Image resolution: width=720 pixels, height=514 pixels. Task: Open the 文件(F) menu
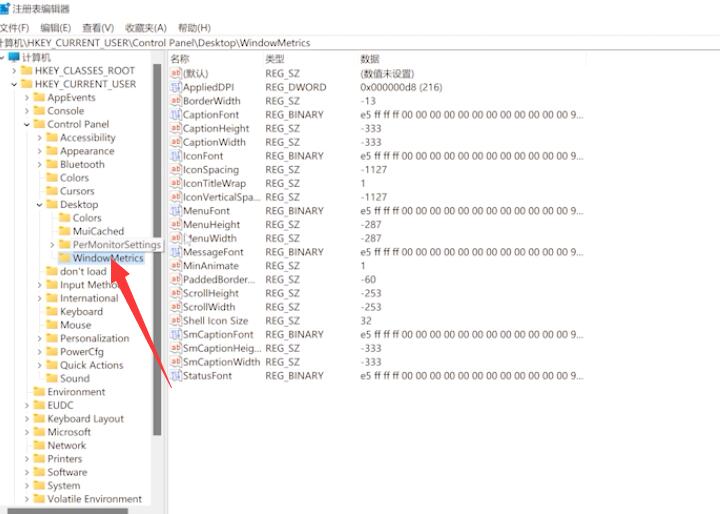point(14,28)
